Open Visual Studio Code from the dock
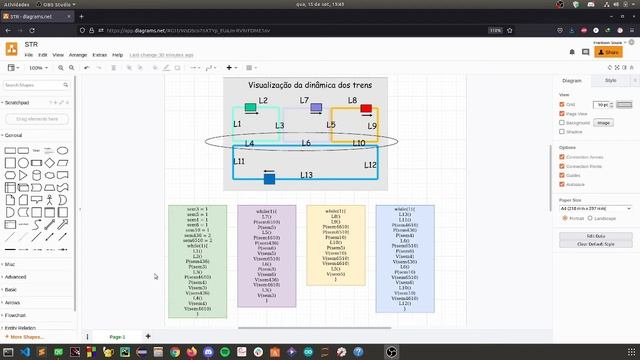This screenshot has height=360, width=640. click(25, 352)
